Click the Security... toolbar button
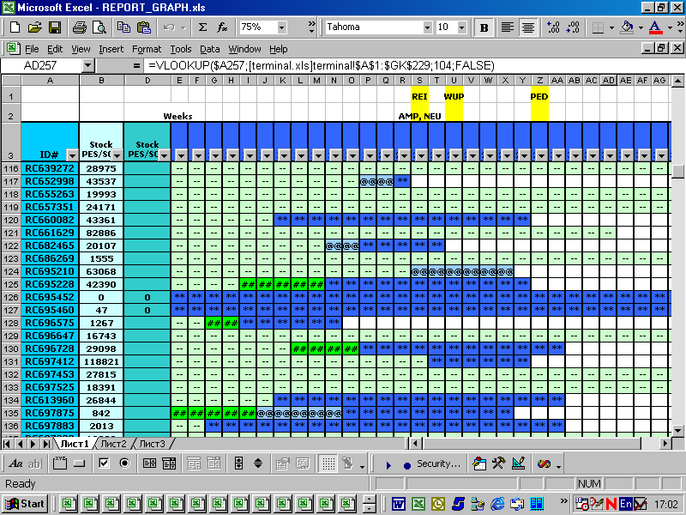 (x=438, y=464)
